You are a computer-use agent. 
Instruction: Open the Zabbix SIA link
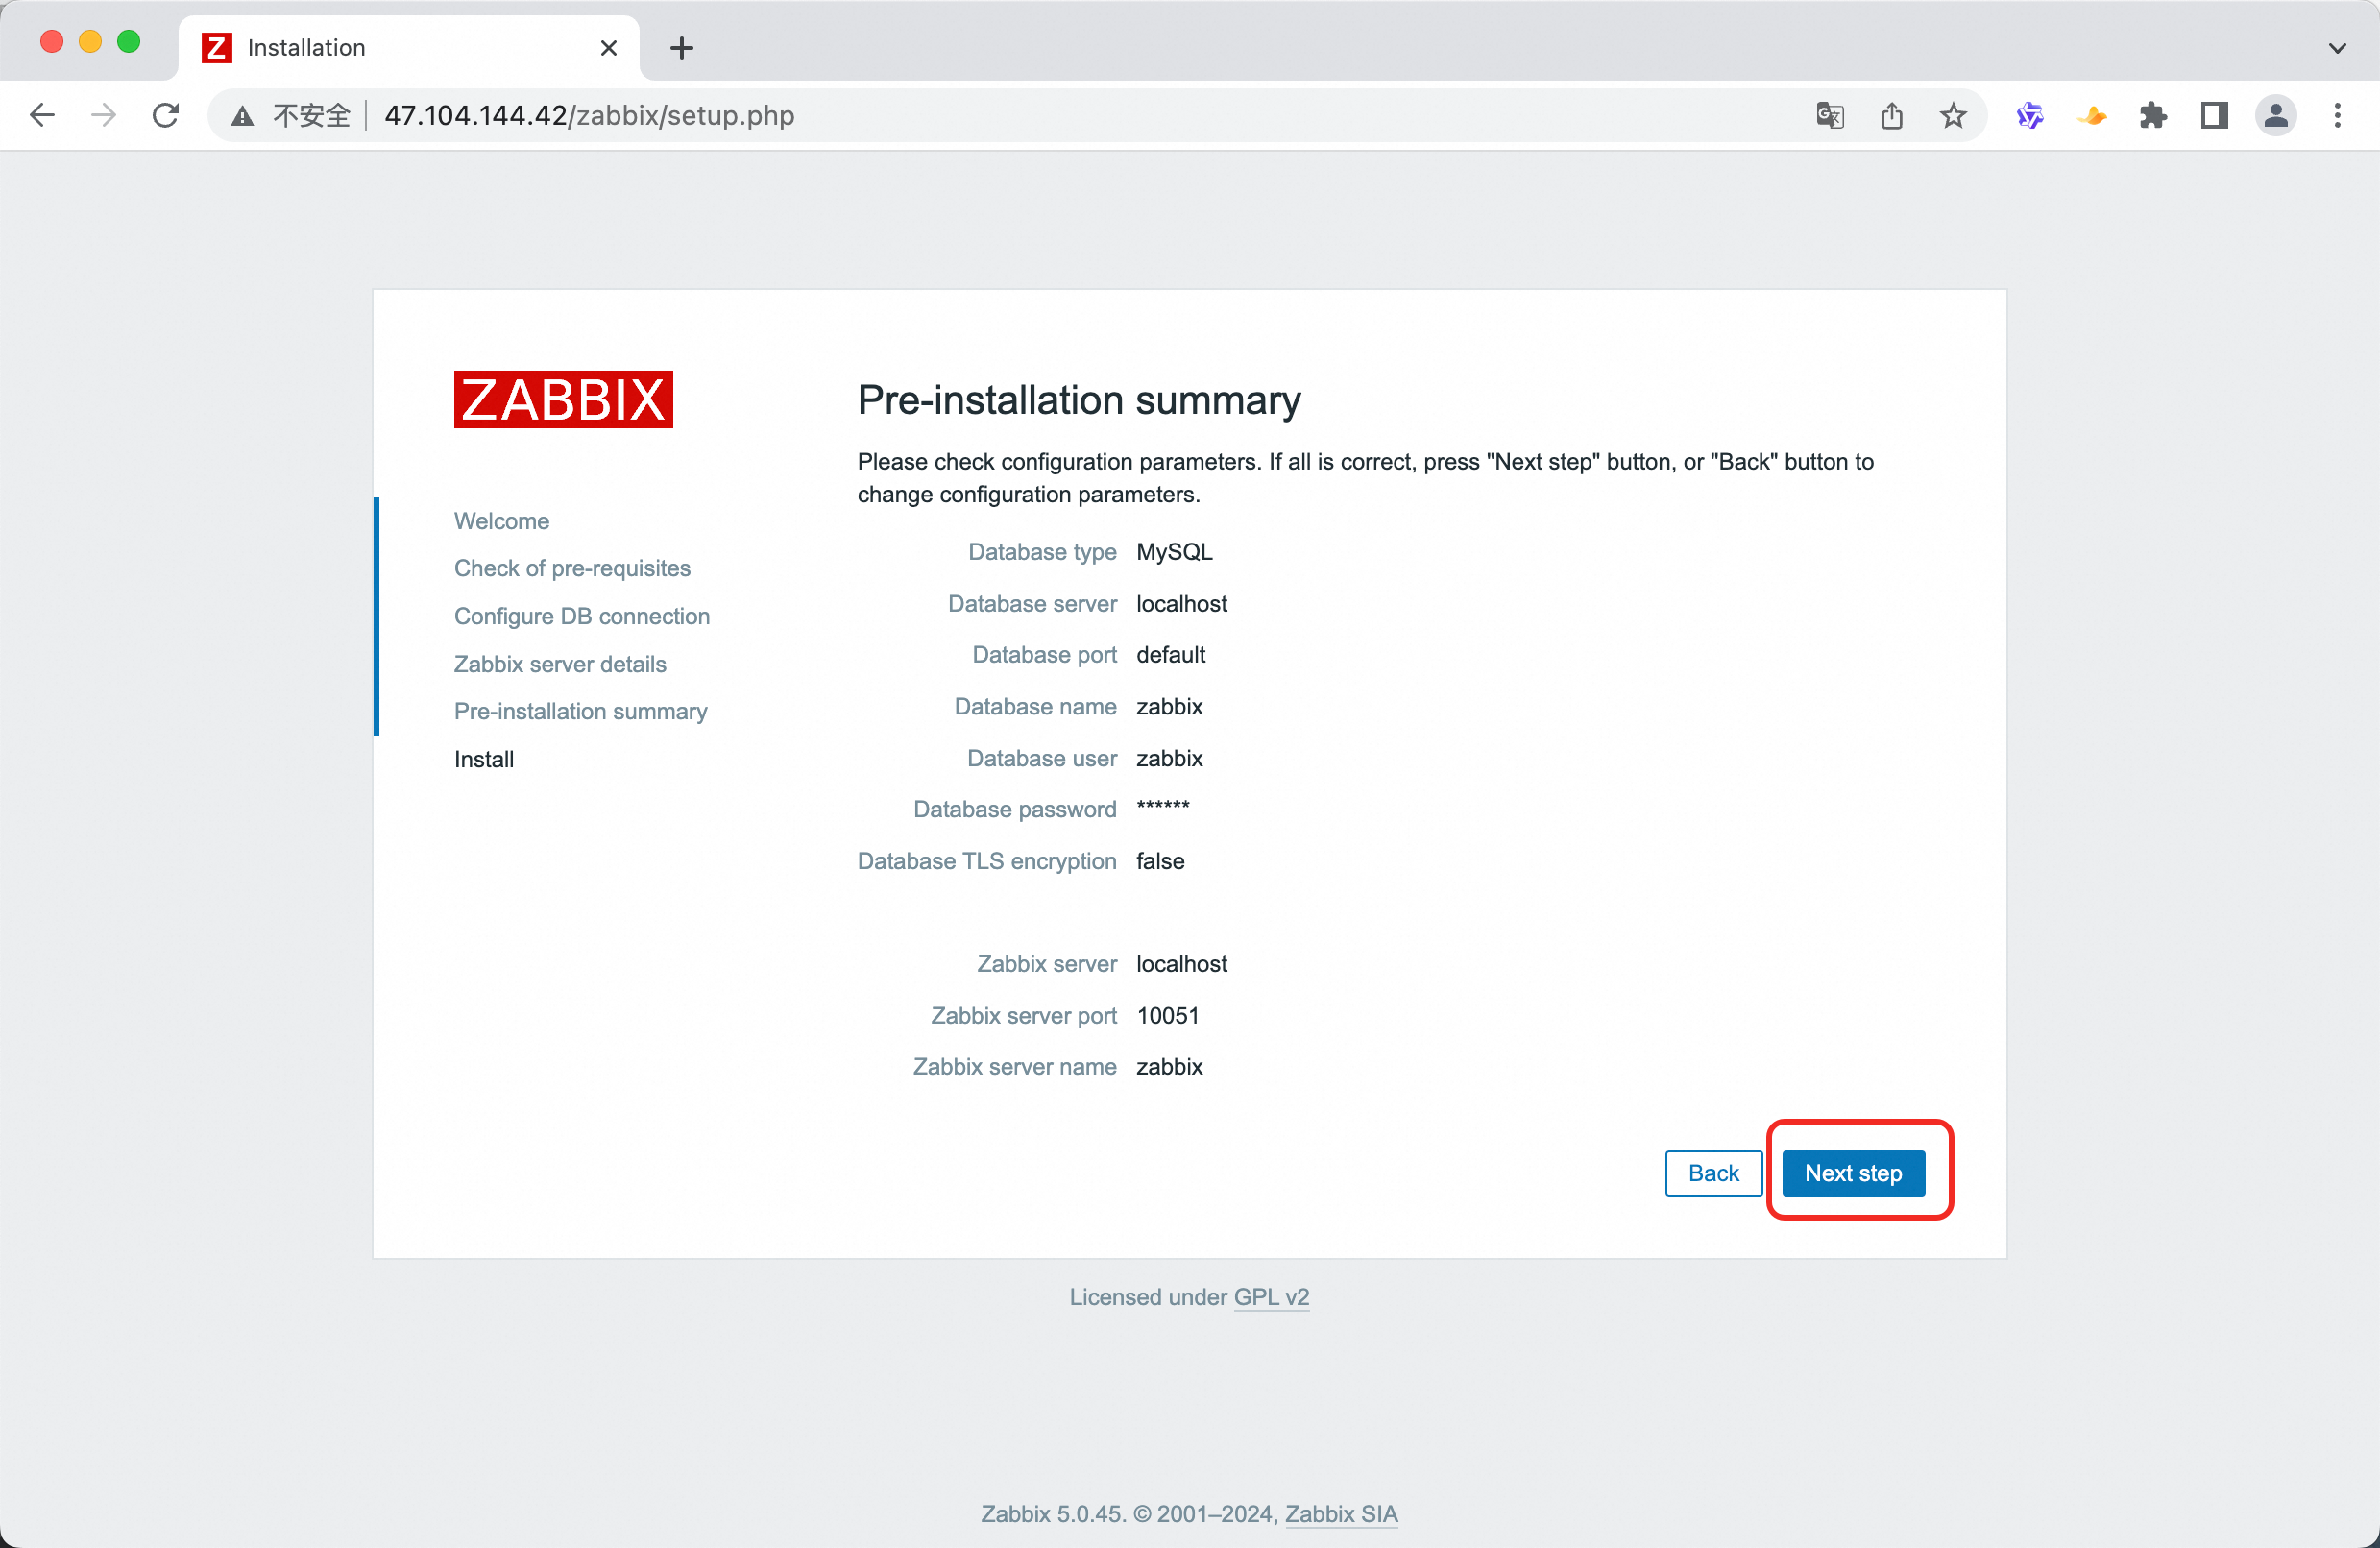tap(1340, 1513)
